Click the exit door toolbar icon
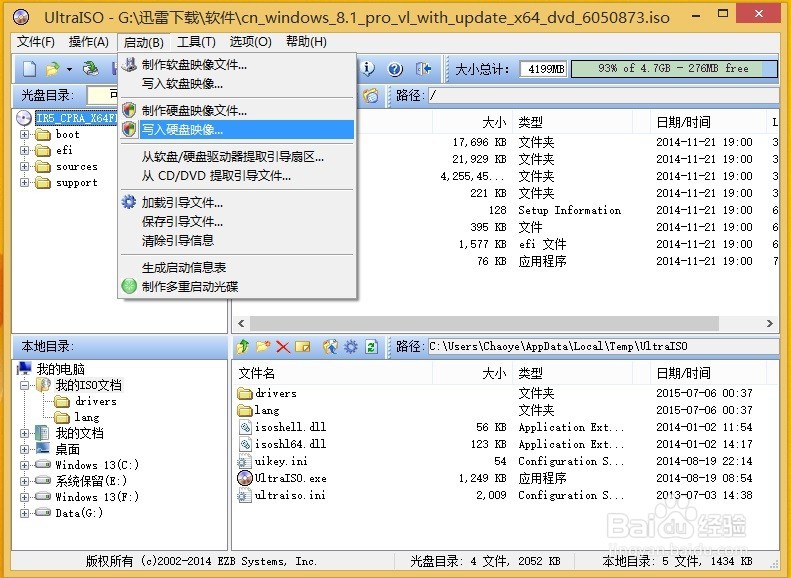The image size is (791, 578). [423, 69]
